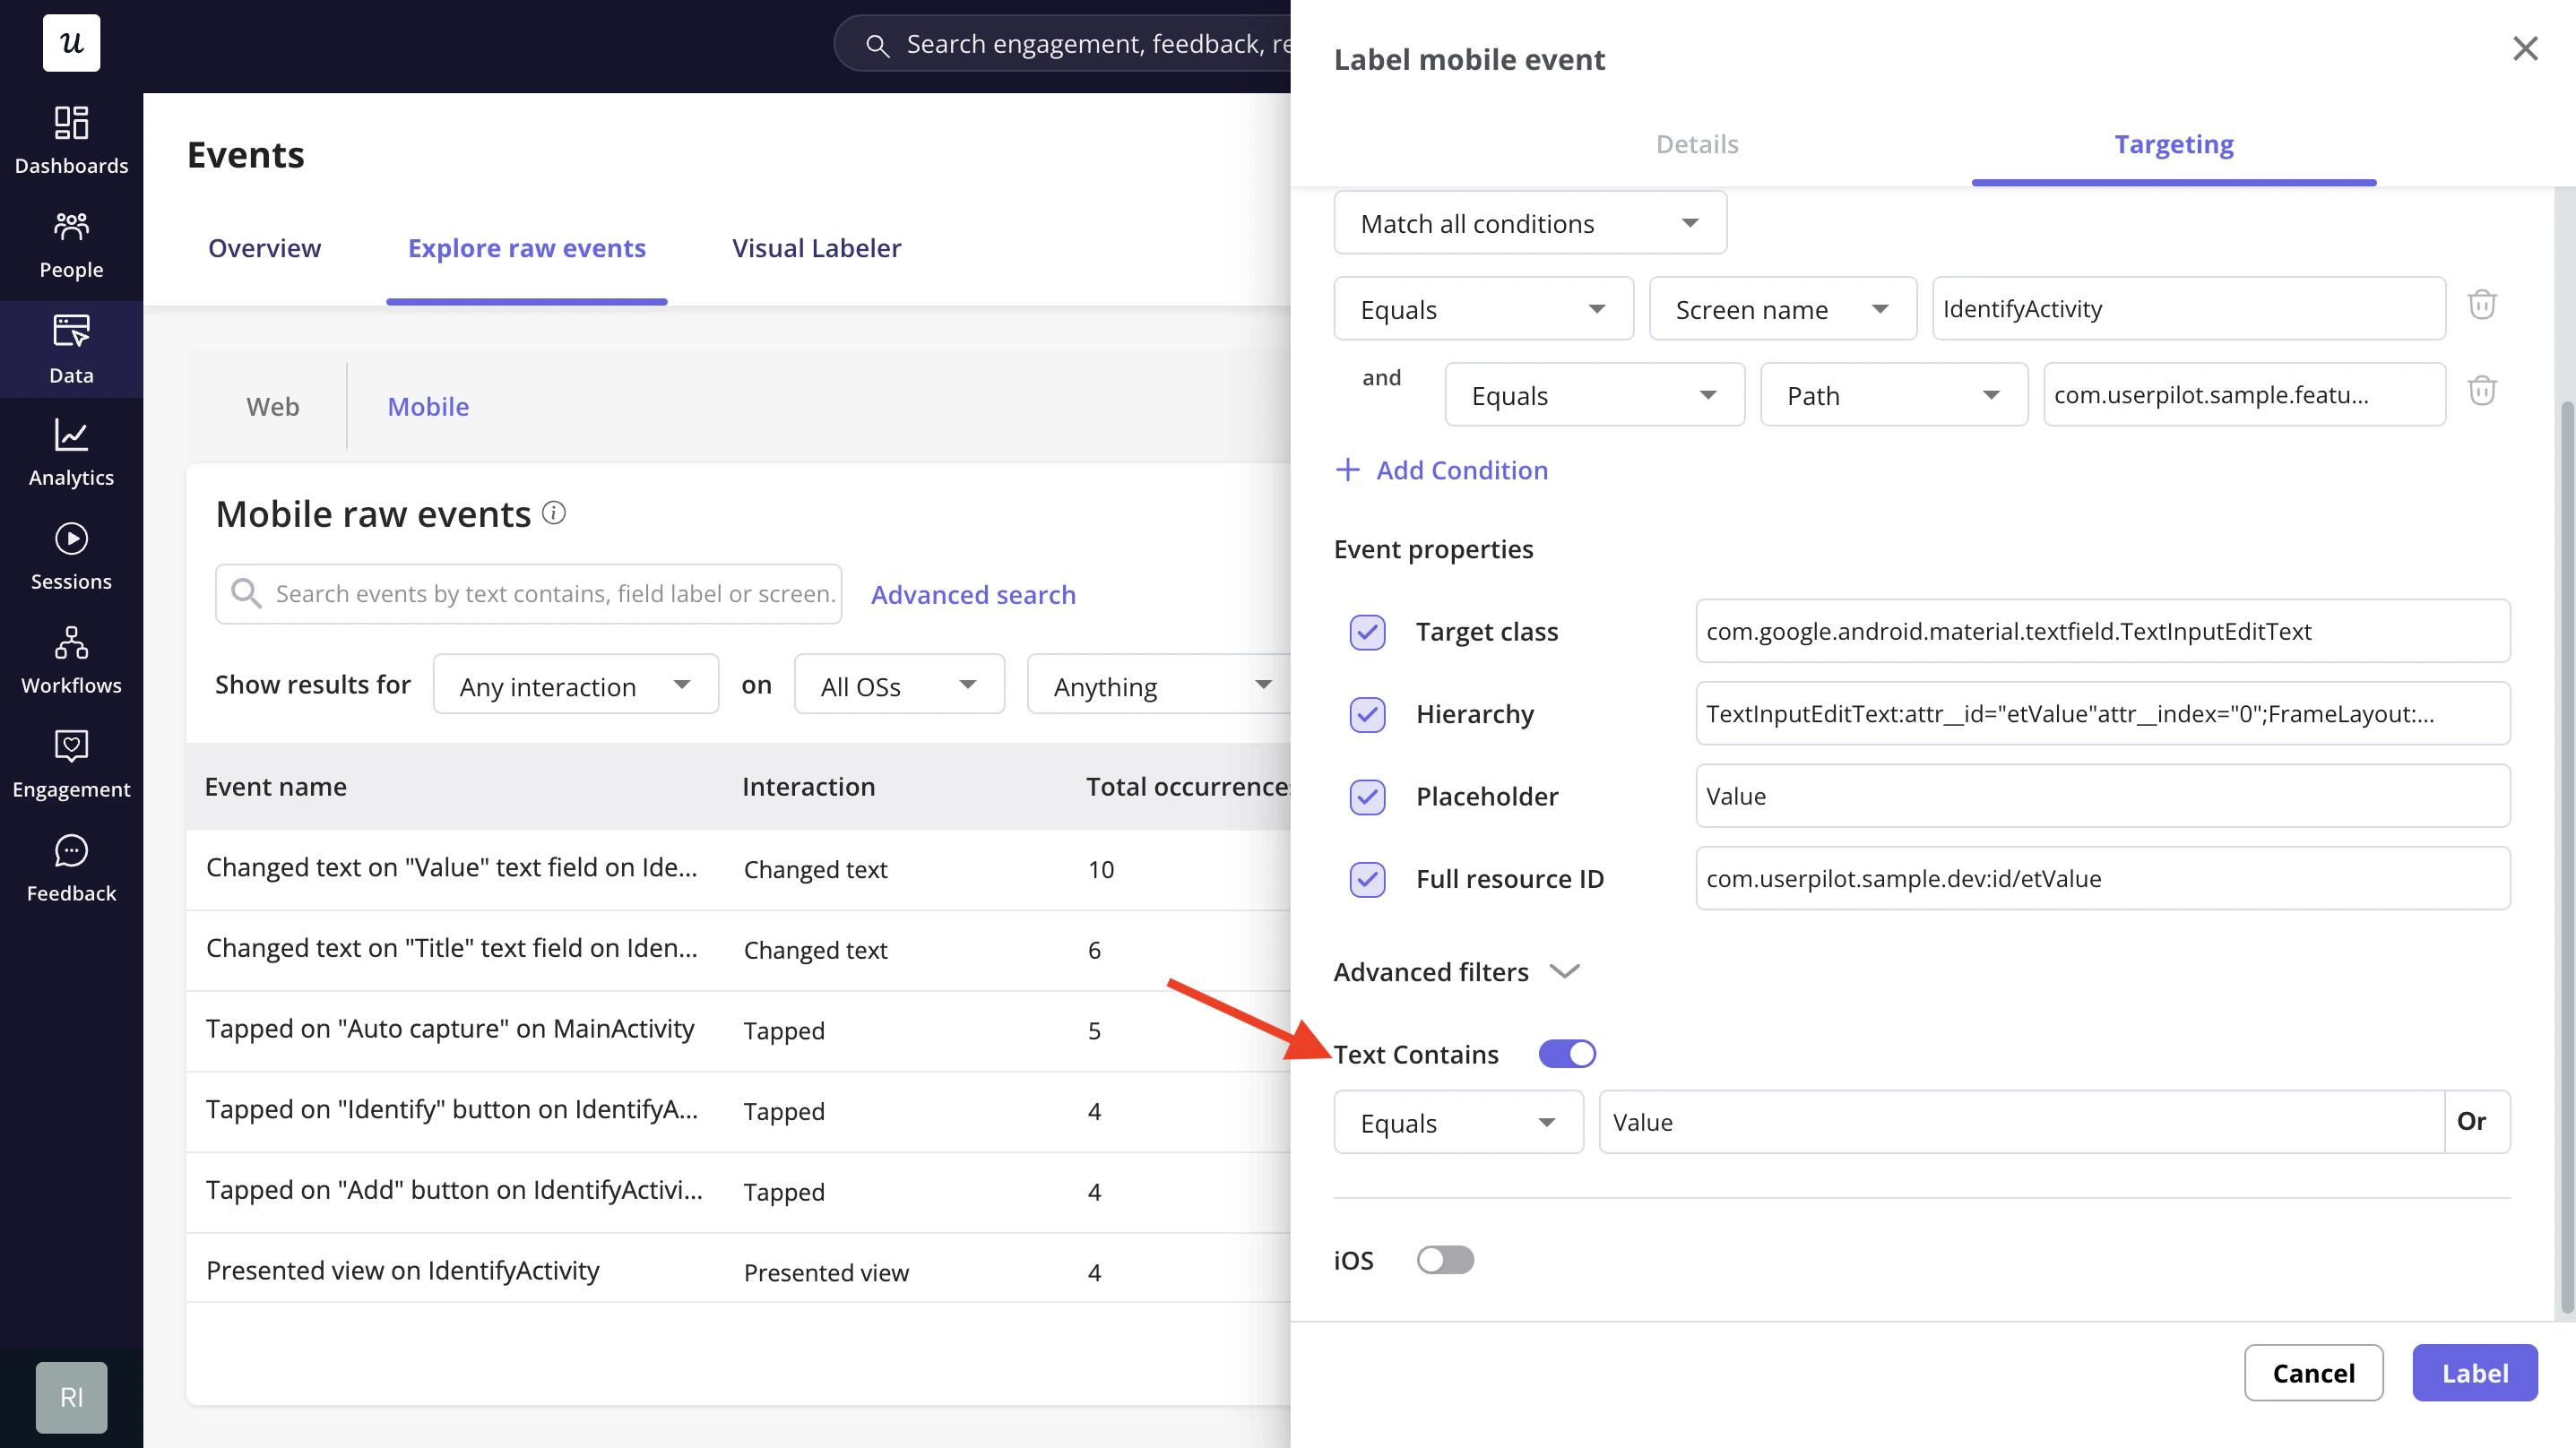Open Advanced search link
Screen dimensions: 2576x1448
pyautogui.click(x=973, y=594)
